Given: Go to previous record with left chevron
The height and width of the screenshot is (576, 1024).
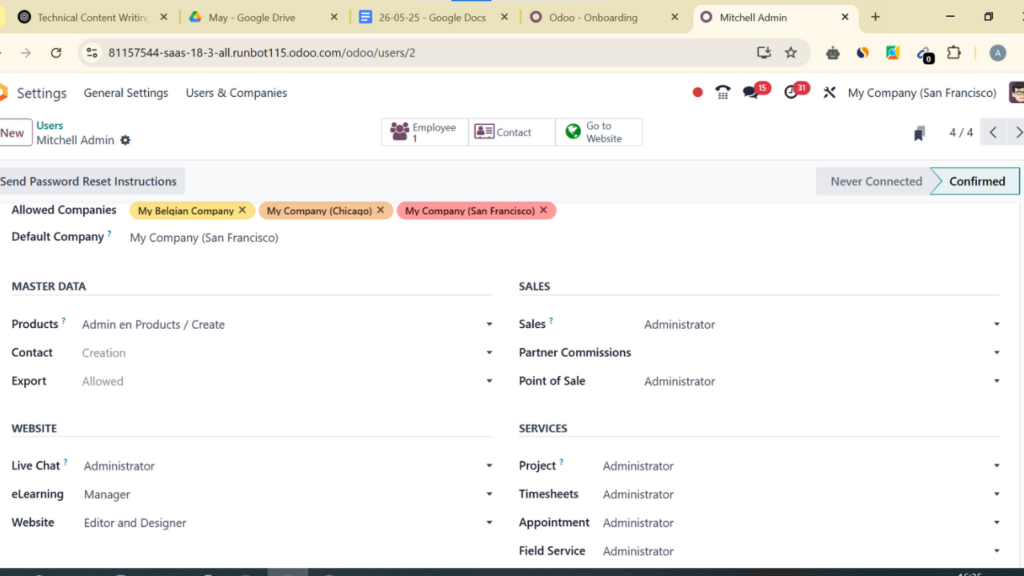Looking at the screenshot, I should click(x=993, y=133).
